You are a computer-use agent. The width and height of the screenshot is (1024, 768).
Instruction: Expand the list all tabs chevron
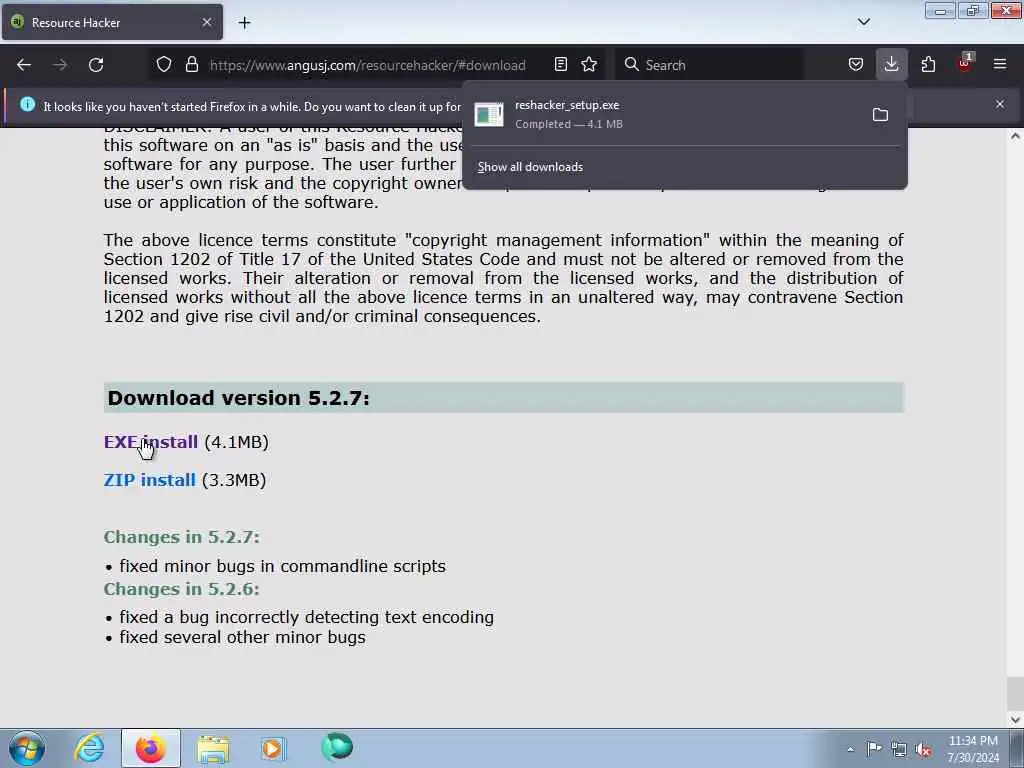863,22
